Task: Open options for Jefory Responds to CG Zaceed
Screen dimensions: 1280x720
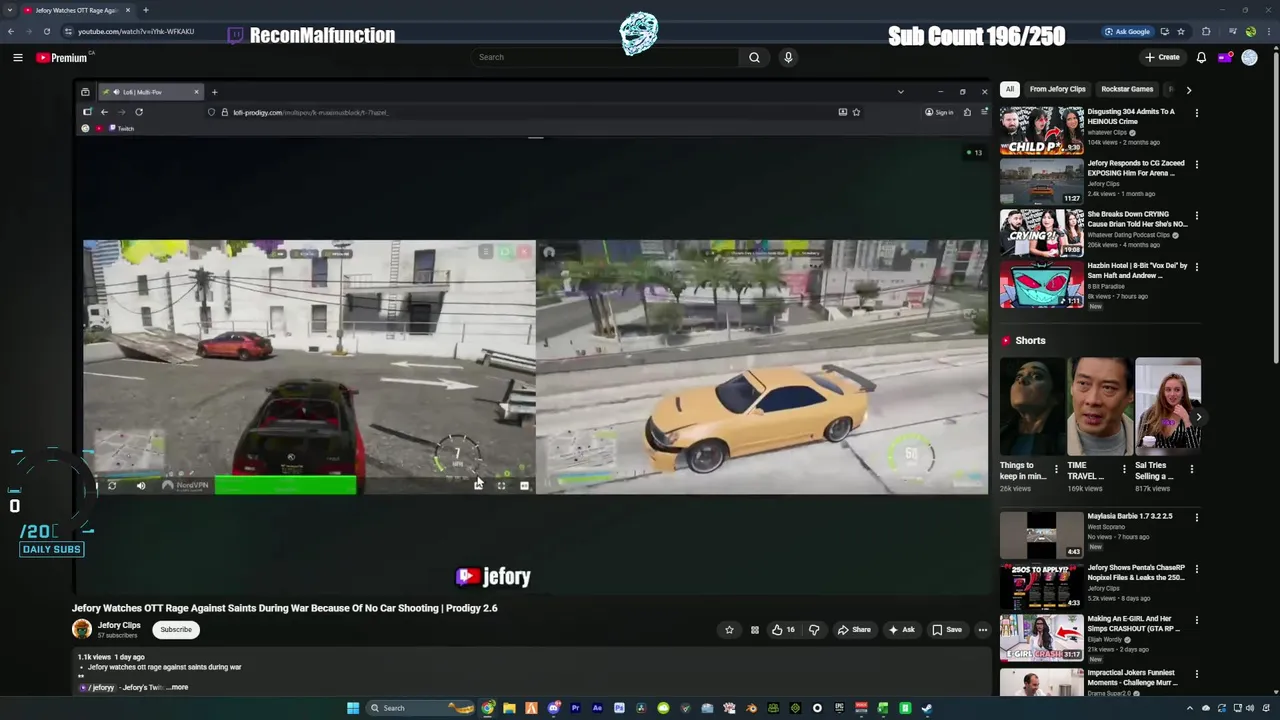Action: click(1196, 164)
